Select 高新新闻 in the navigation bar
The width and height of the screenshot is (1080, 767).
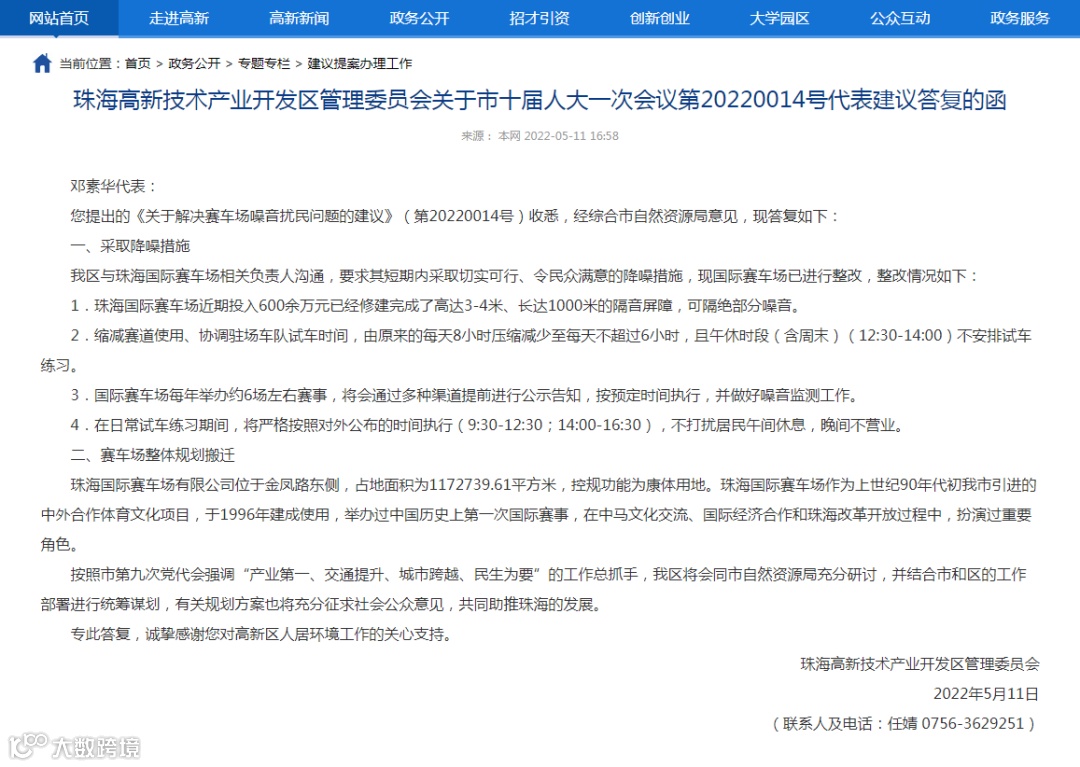click(299, 18)
